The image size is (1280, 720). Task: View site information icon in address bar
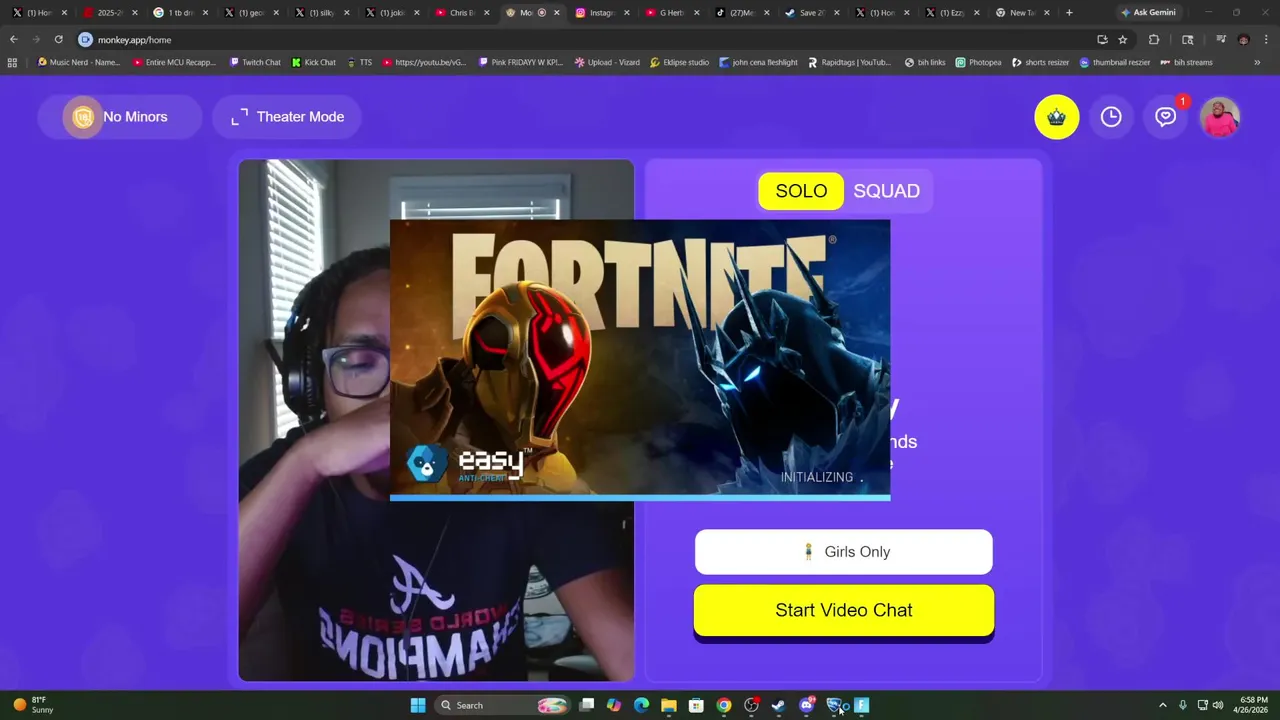tap(85, 40)
